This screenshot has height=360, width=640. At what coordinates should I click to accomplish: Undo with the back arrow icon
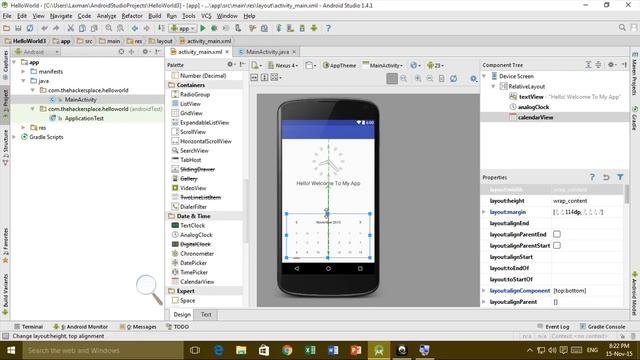pos(44,28)
